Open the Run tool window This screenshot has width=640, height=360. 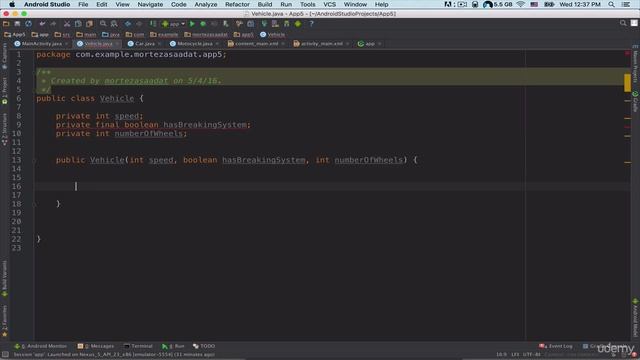pyautogui.click(x=173, y=346)
